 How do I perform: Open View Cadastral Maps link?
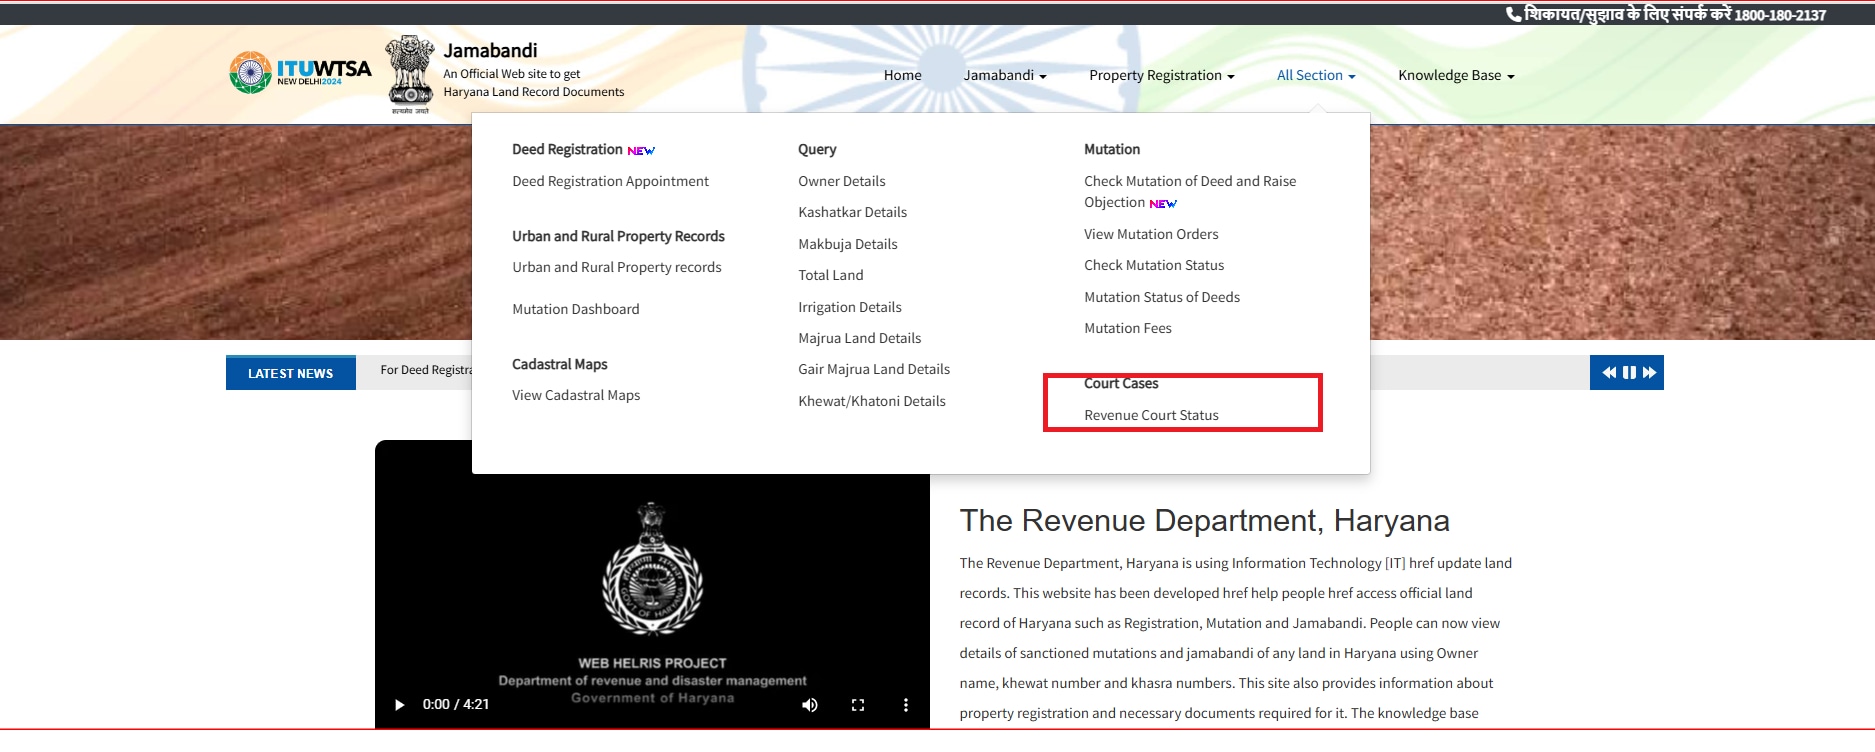(x=576, y=395)
